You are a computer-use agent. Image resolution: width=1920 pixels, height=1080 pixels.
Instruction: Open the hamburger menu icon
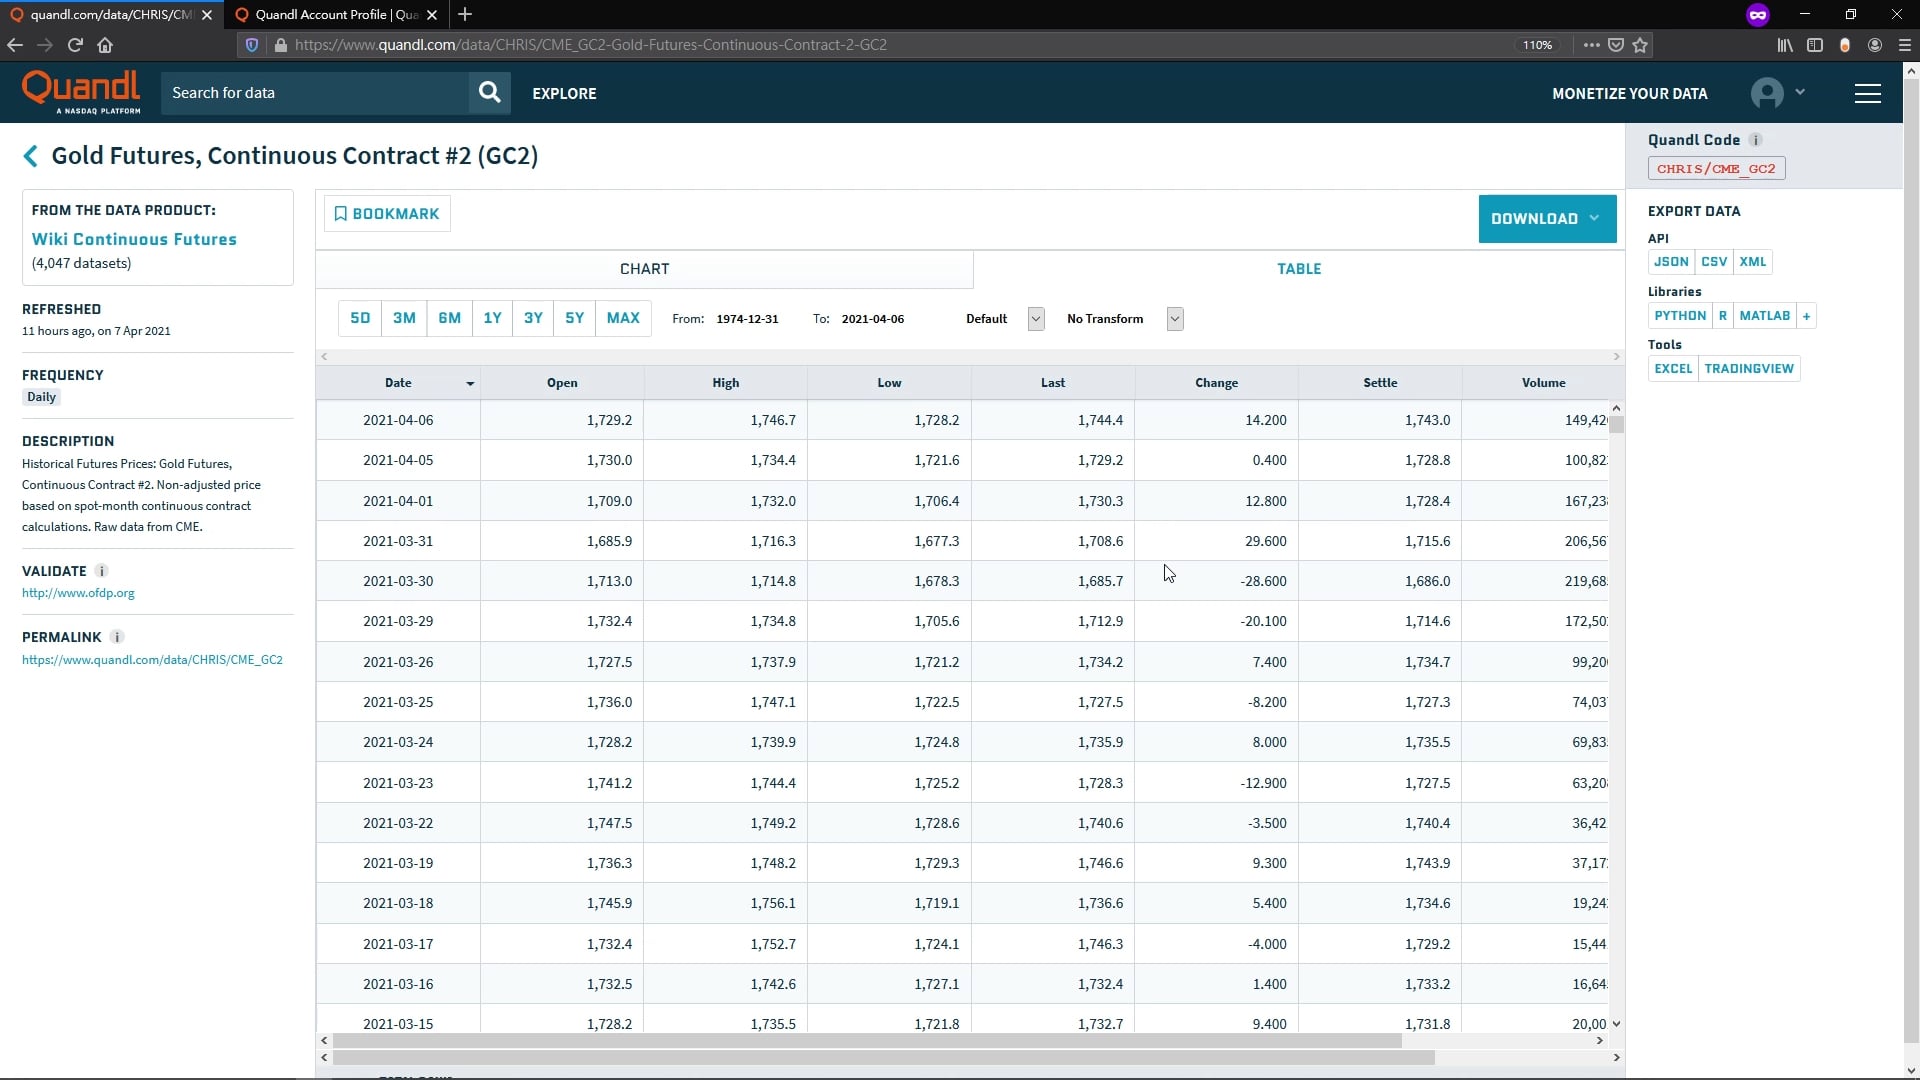pyautogui.click(x=1867, y=93)
